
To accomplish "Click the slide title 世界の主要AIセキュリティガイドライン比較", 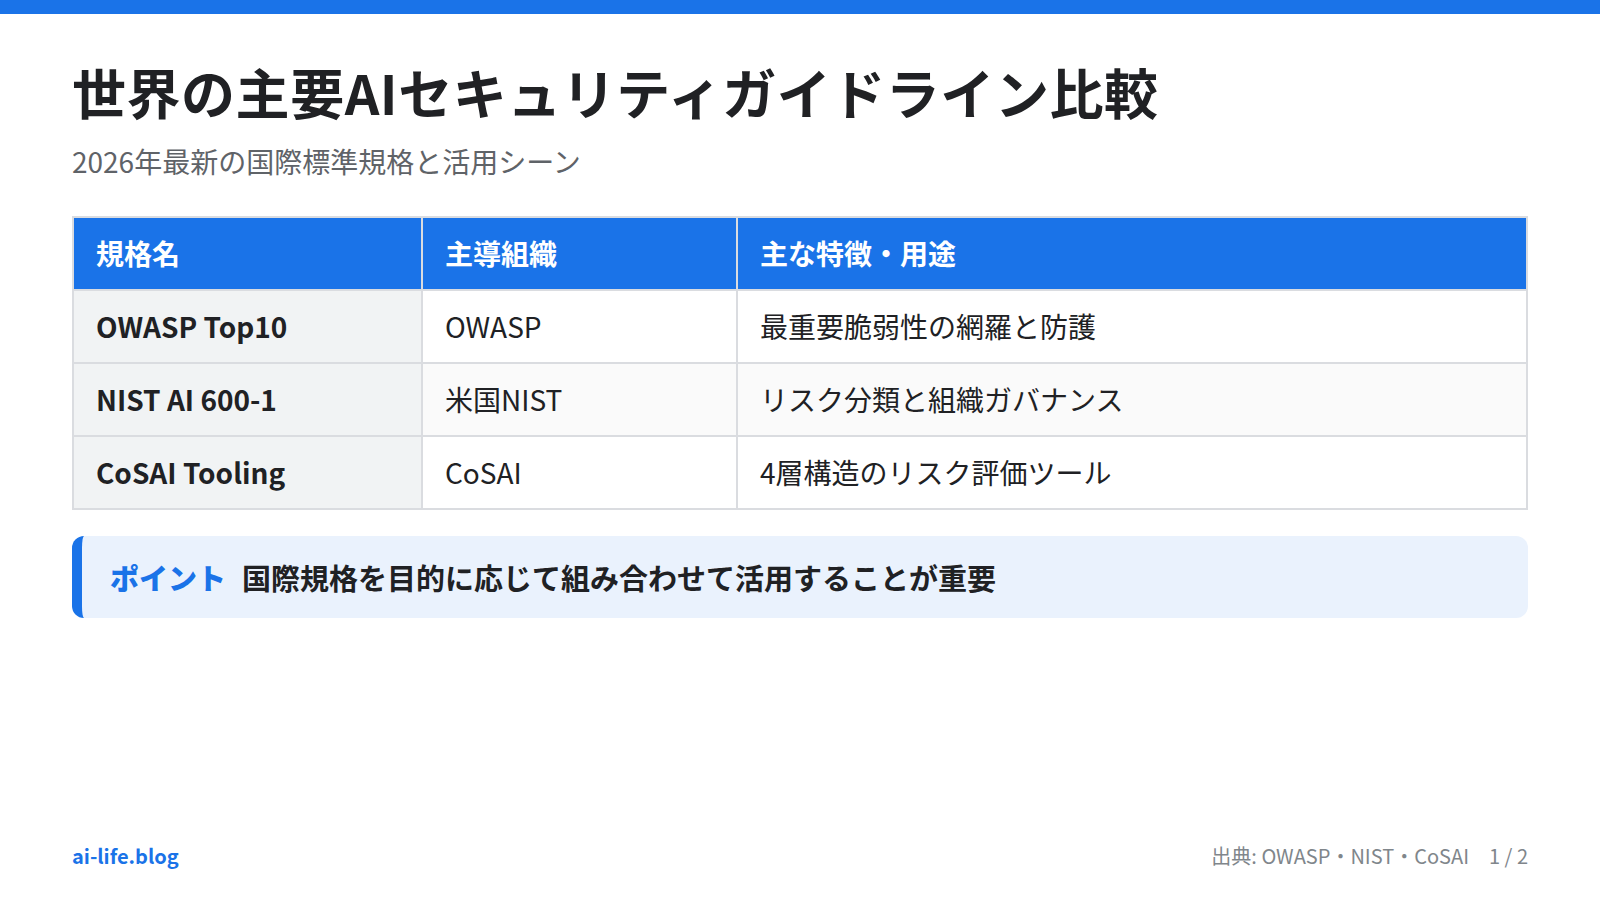I will click(x=615, y=95).
